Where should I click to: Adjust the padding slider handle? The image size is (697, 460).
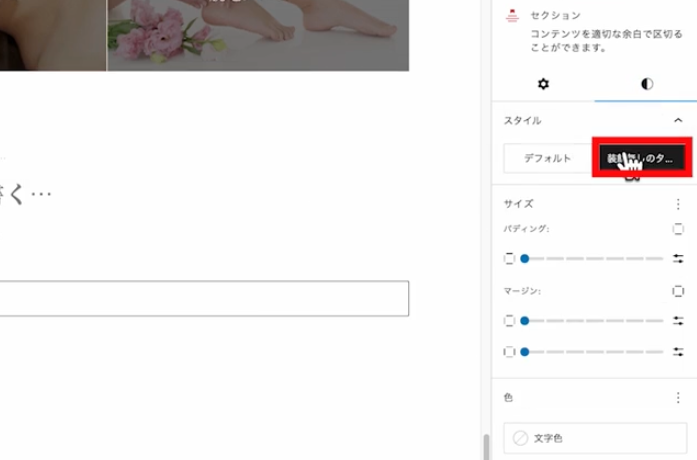coord(524,258)
